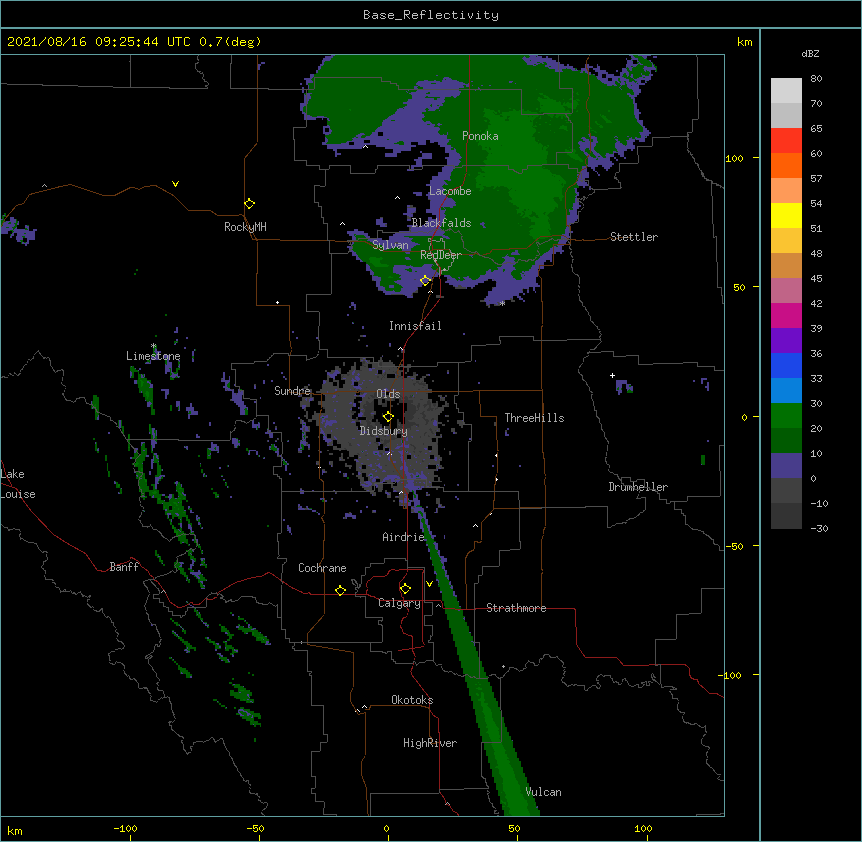Click the Didsbury label
This screenshot has height=842, width=862.
[x=384, y=431]
